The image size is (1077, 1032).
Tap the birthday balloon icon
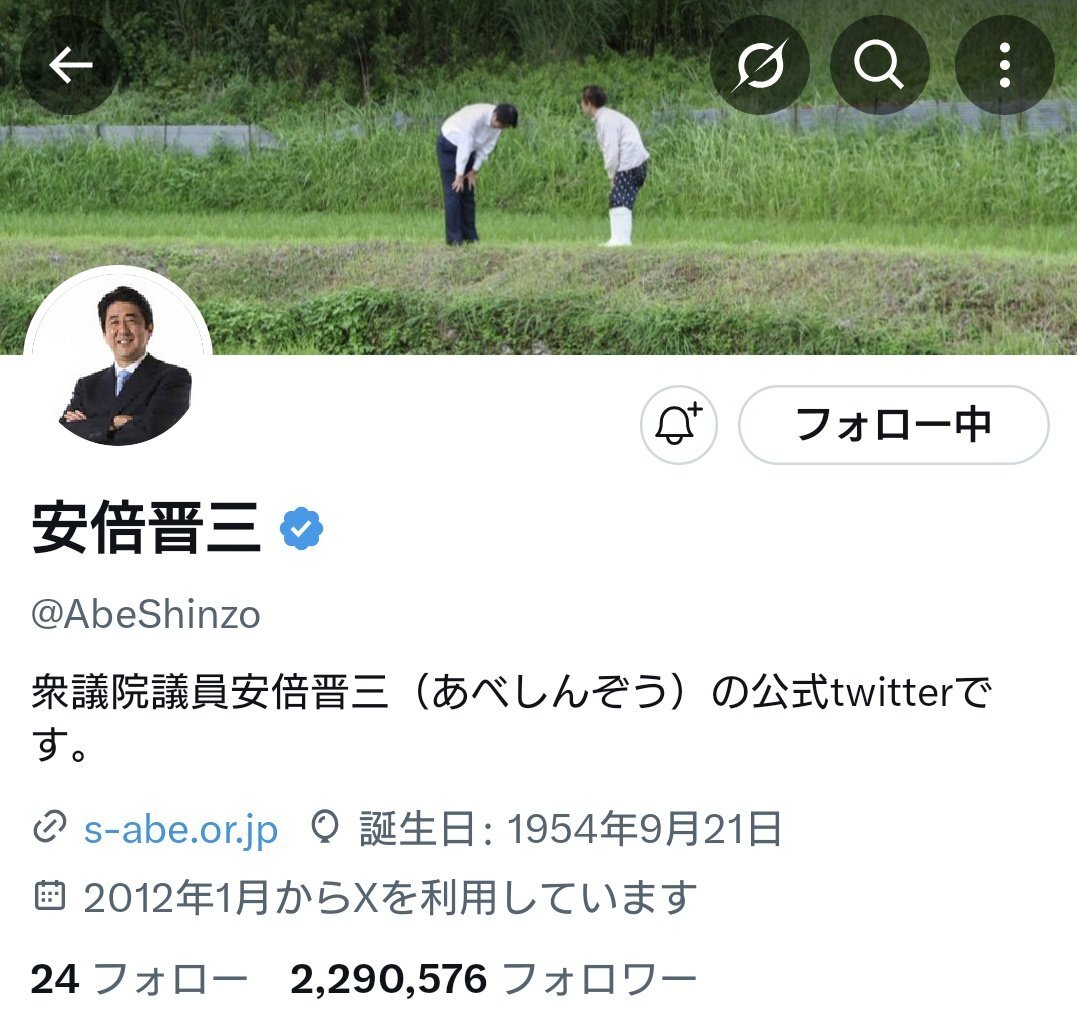pyautogui.click(x=325, y=827)
